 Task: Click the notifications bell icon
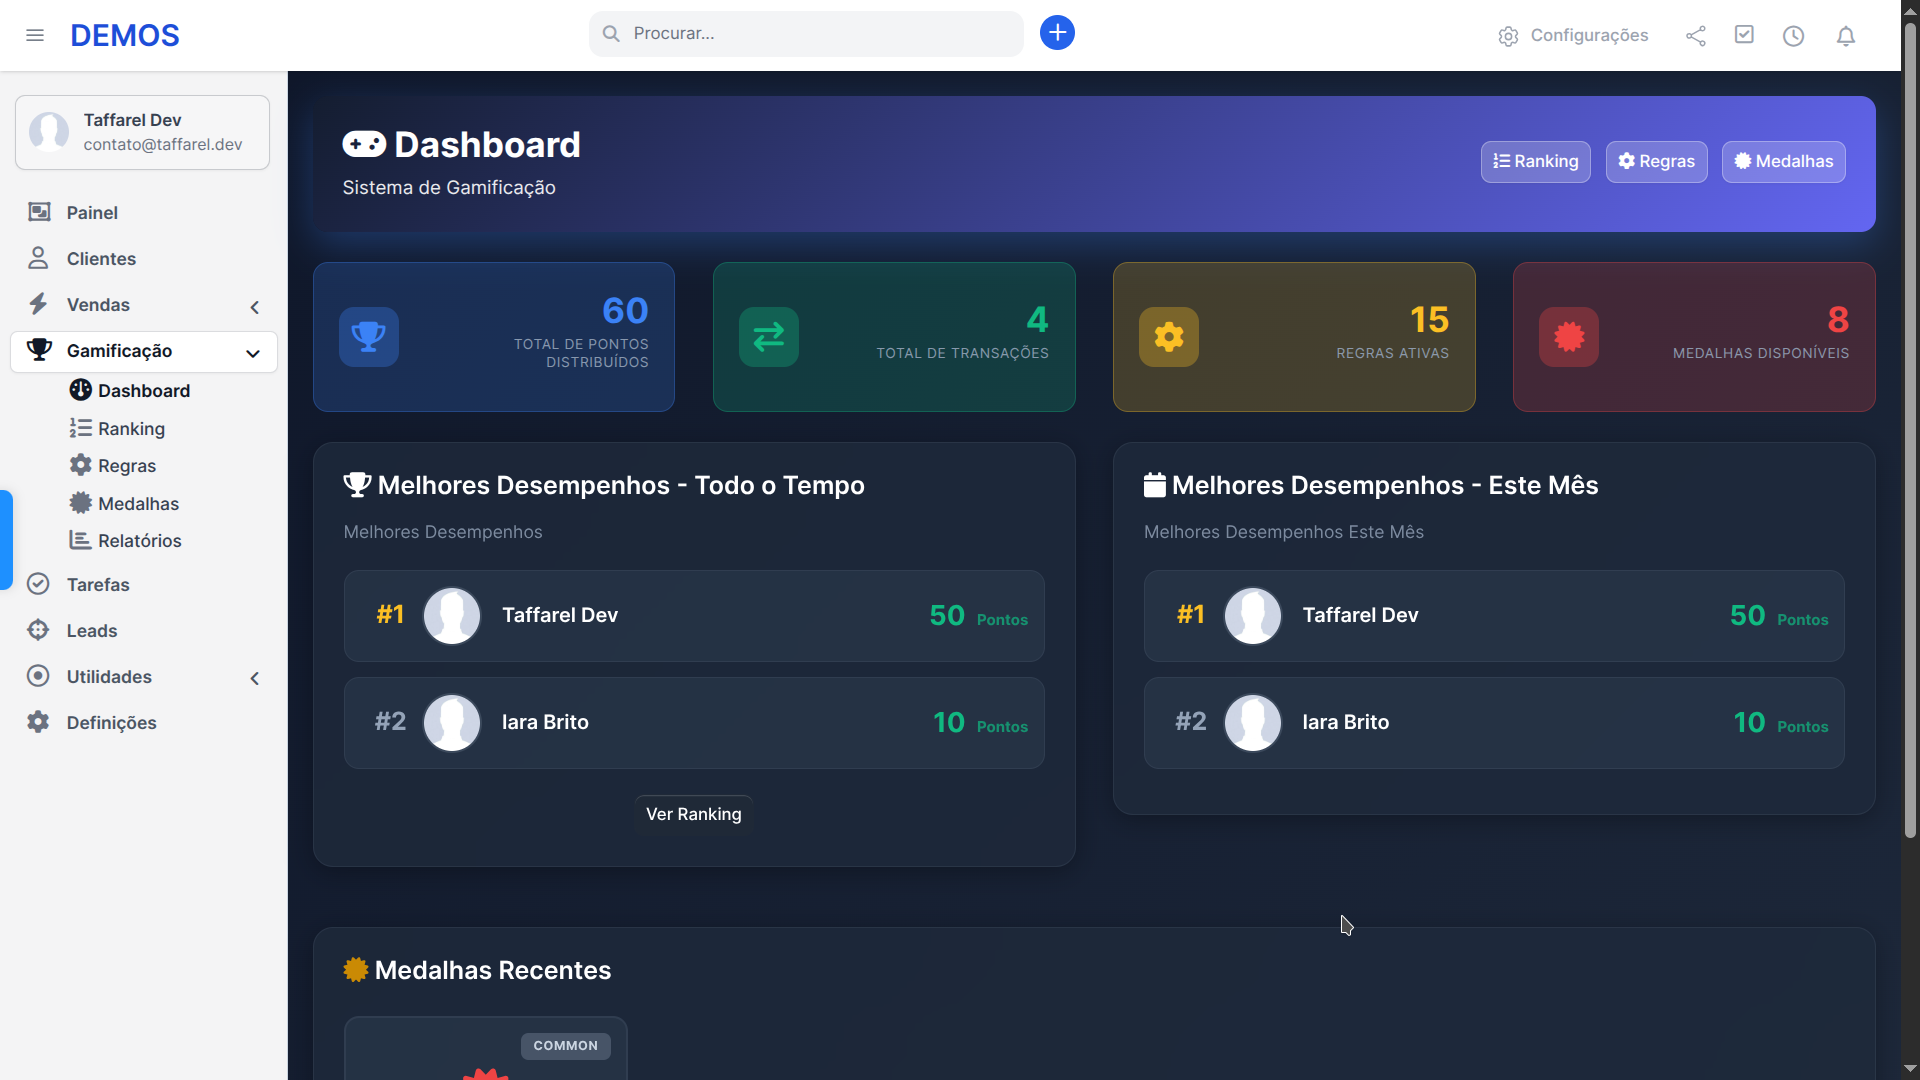(x=1846, y=35)
